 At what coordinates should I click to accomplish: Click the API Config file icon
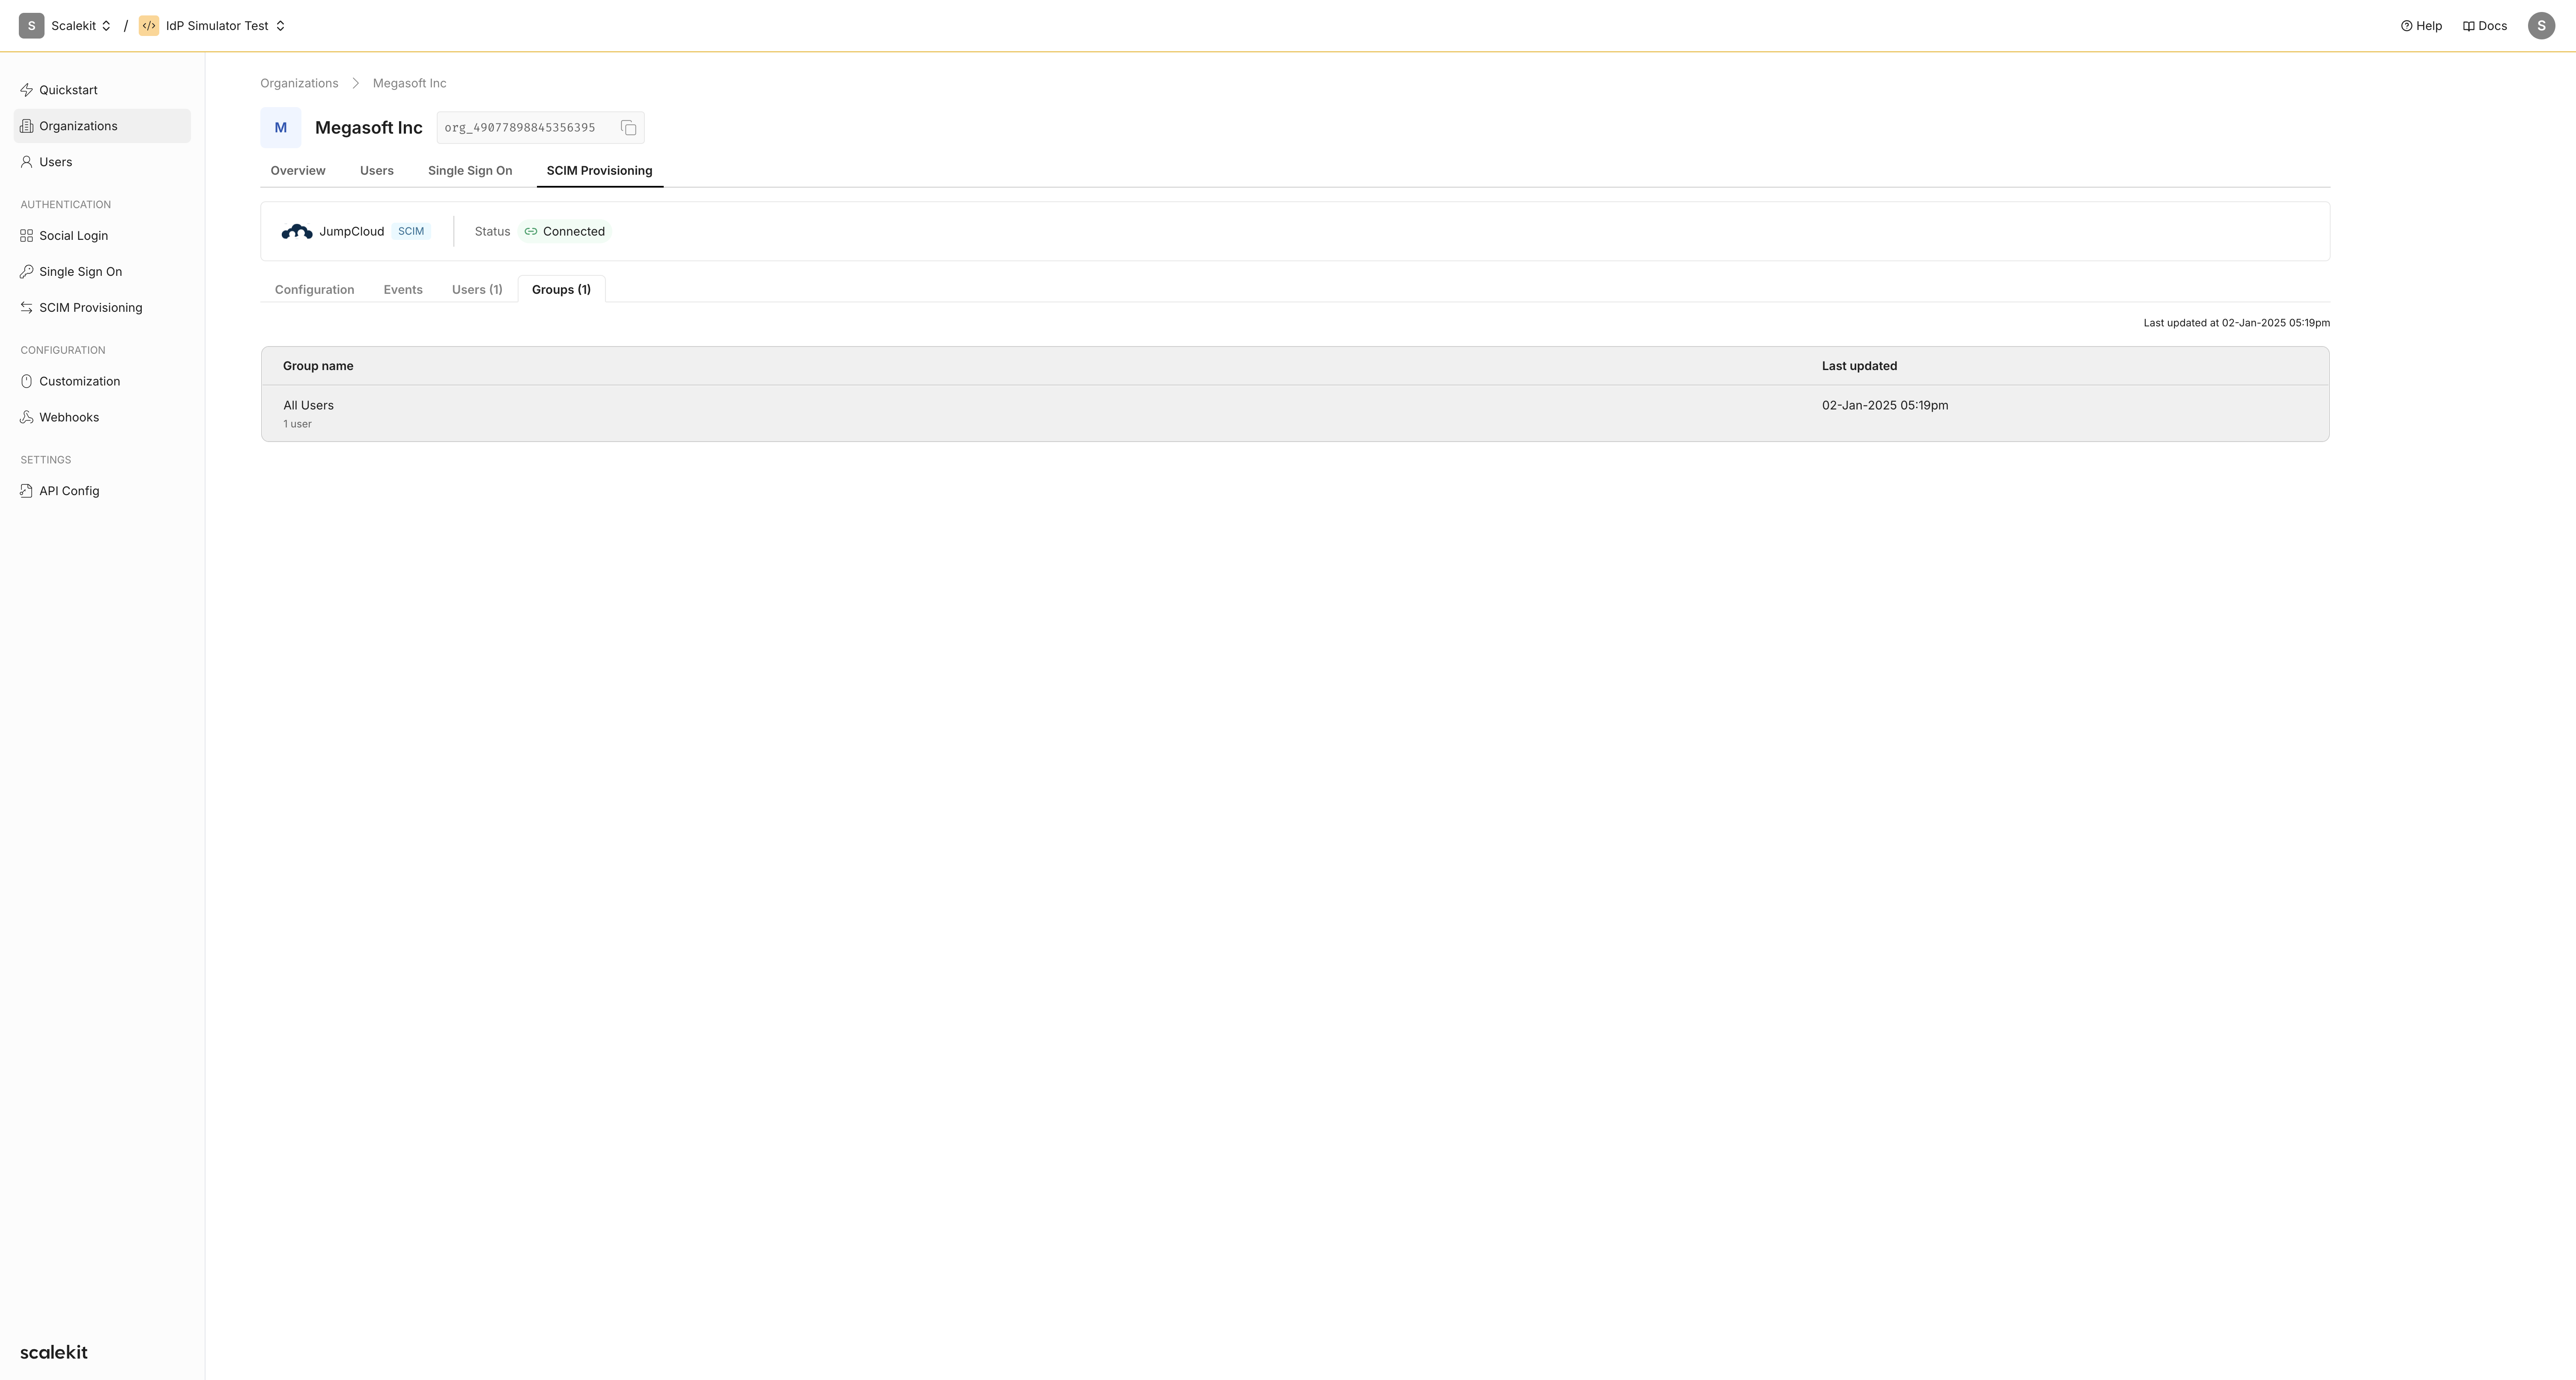[27, 491]
